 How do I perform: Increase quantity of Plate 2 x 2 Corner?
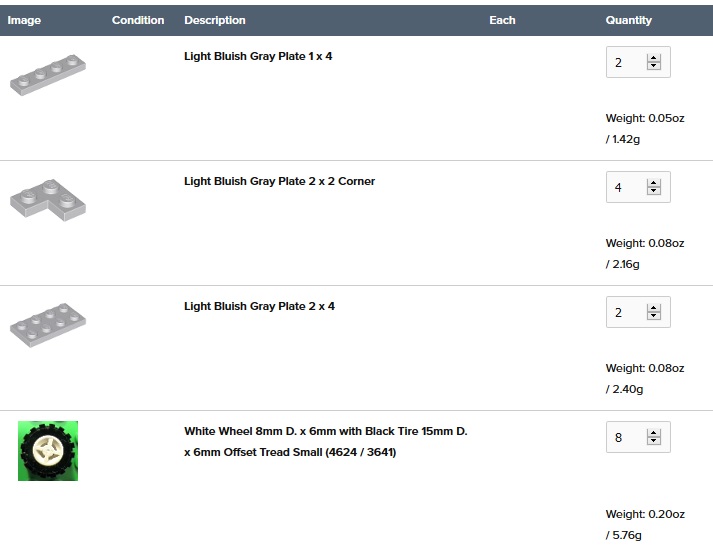coord(654,183)
